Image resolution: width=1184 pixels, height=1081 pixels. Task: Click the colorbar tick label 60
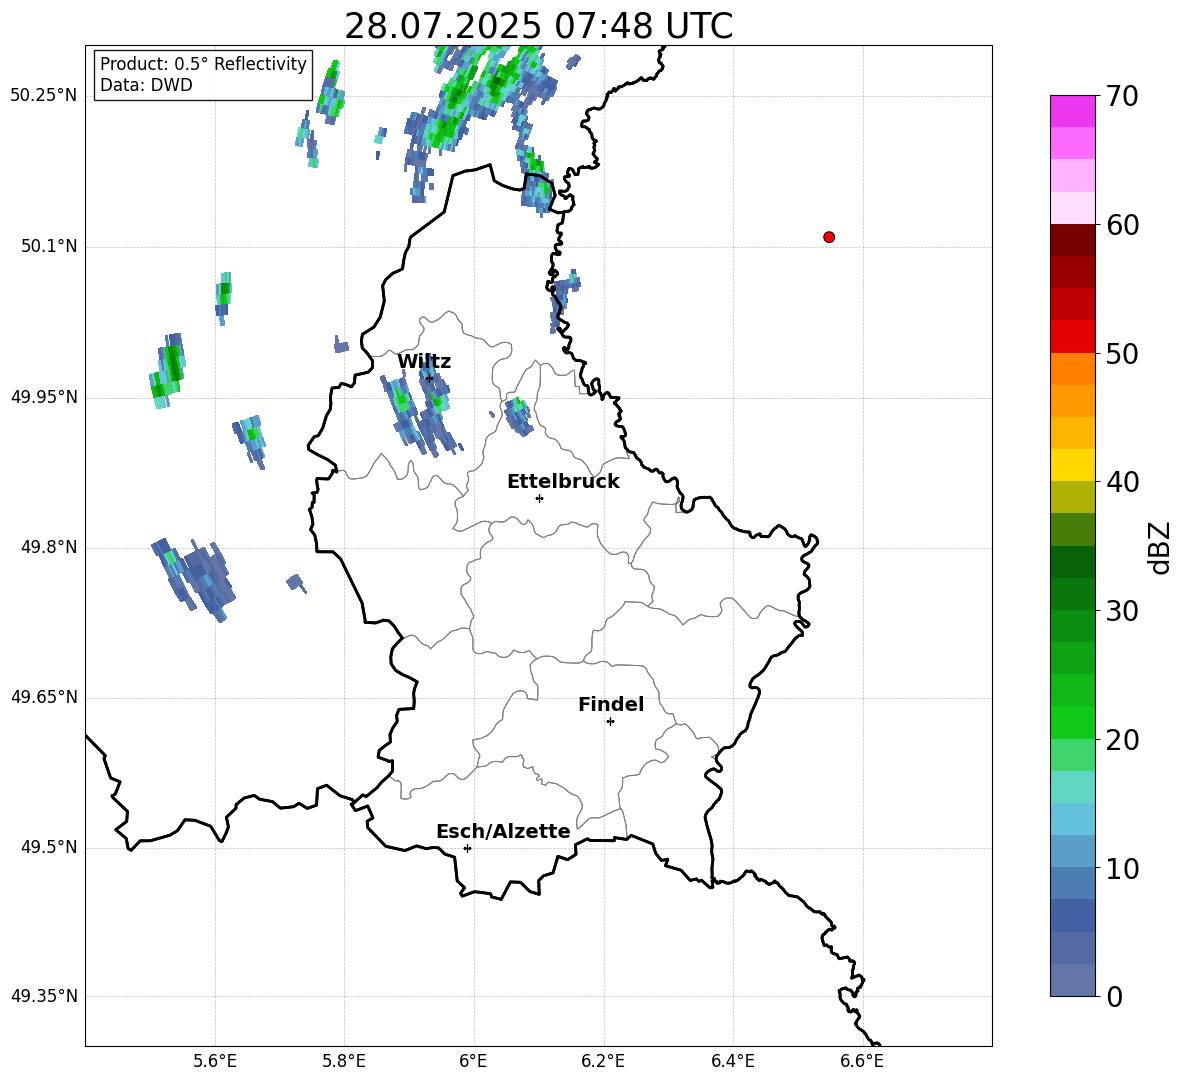tap(1122, 225)
